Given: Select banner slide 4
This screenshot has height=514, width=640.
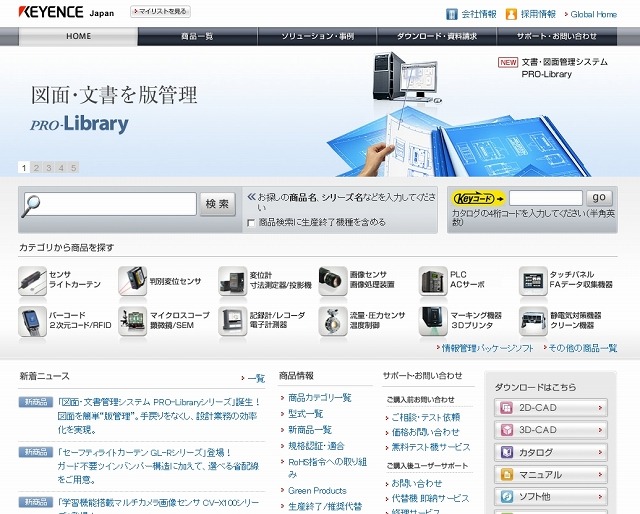Looking at the screenshot, I should pos(61,167).
